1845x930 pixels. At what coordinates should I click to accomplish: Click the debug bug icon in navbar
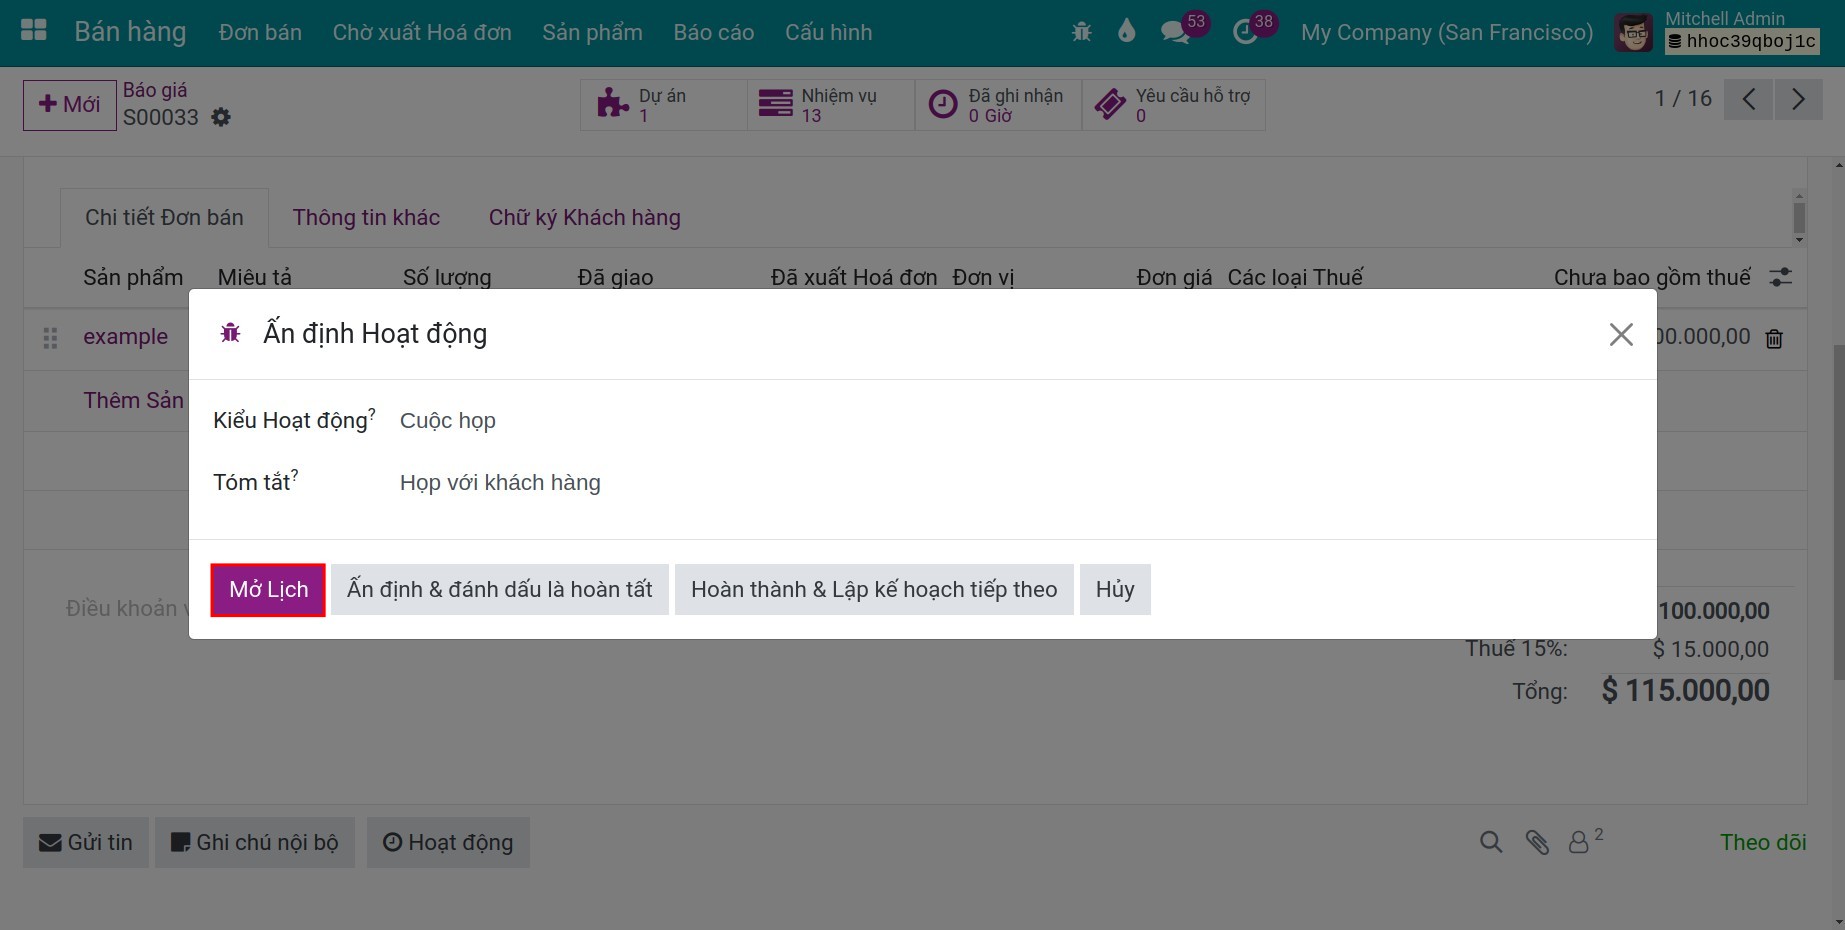point(1081,32)
